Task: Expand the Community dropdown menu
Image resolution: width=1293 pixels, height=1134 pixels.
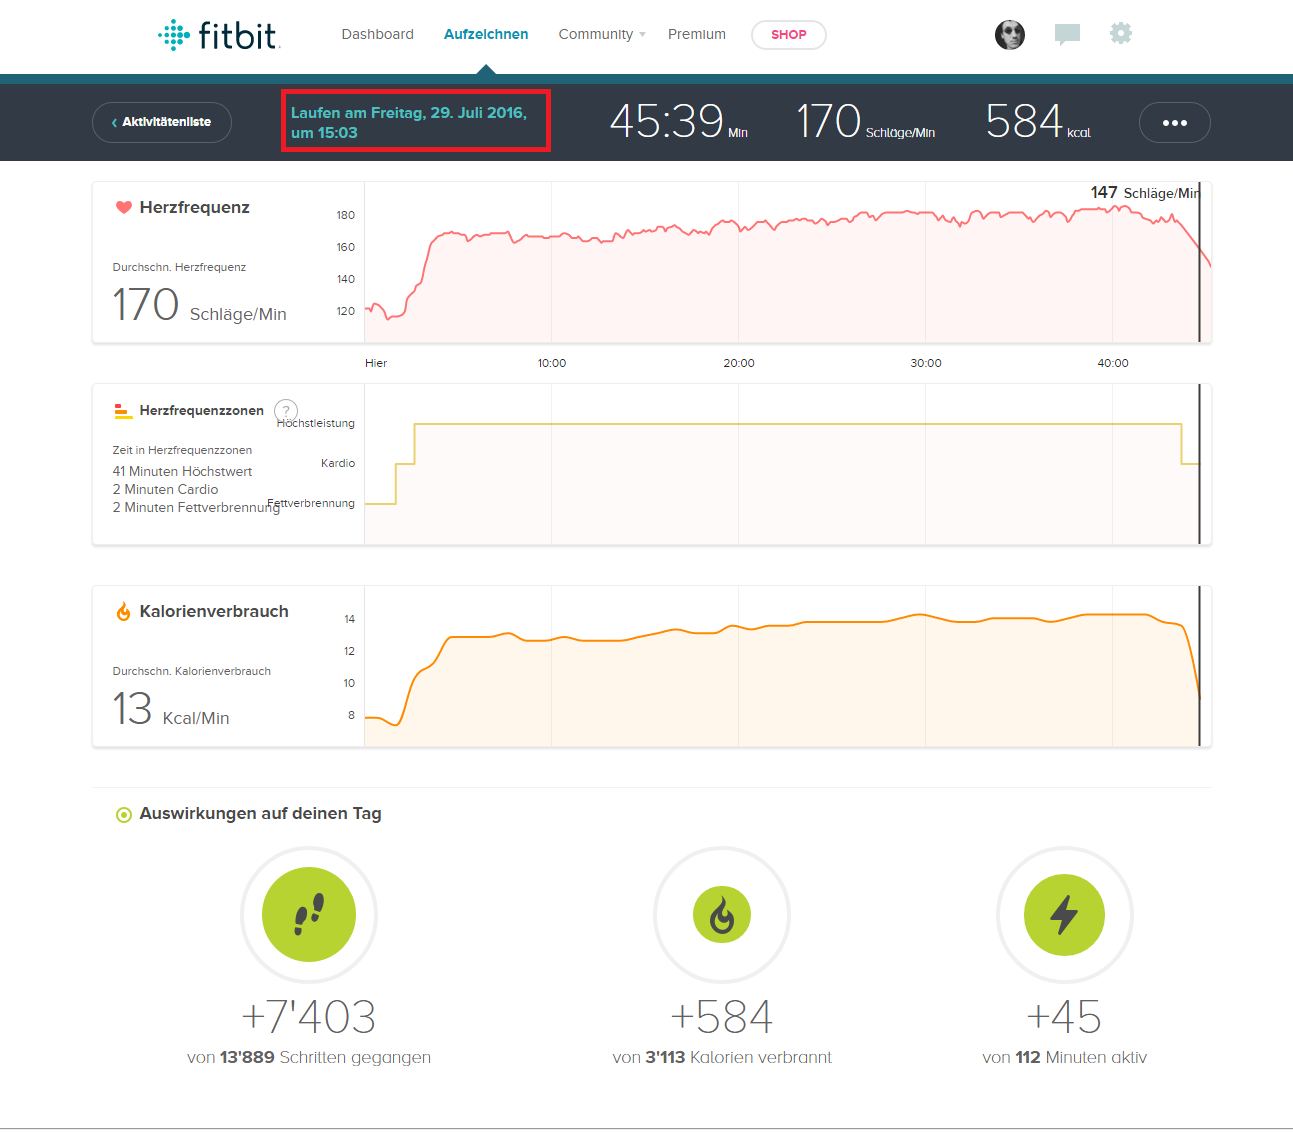Action: tap(601, 34)
